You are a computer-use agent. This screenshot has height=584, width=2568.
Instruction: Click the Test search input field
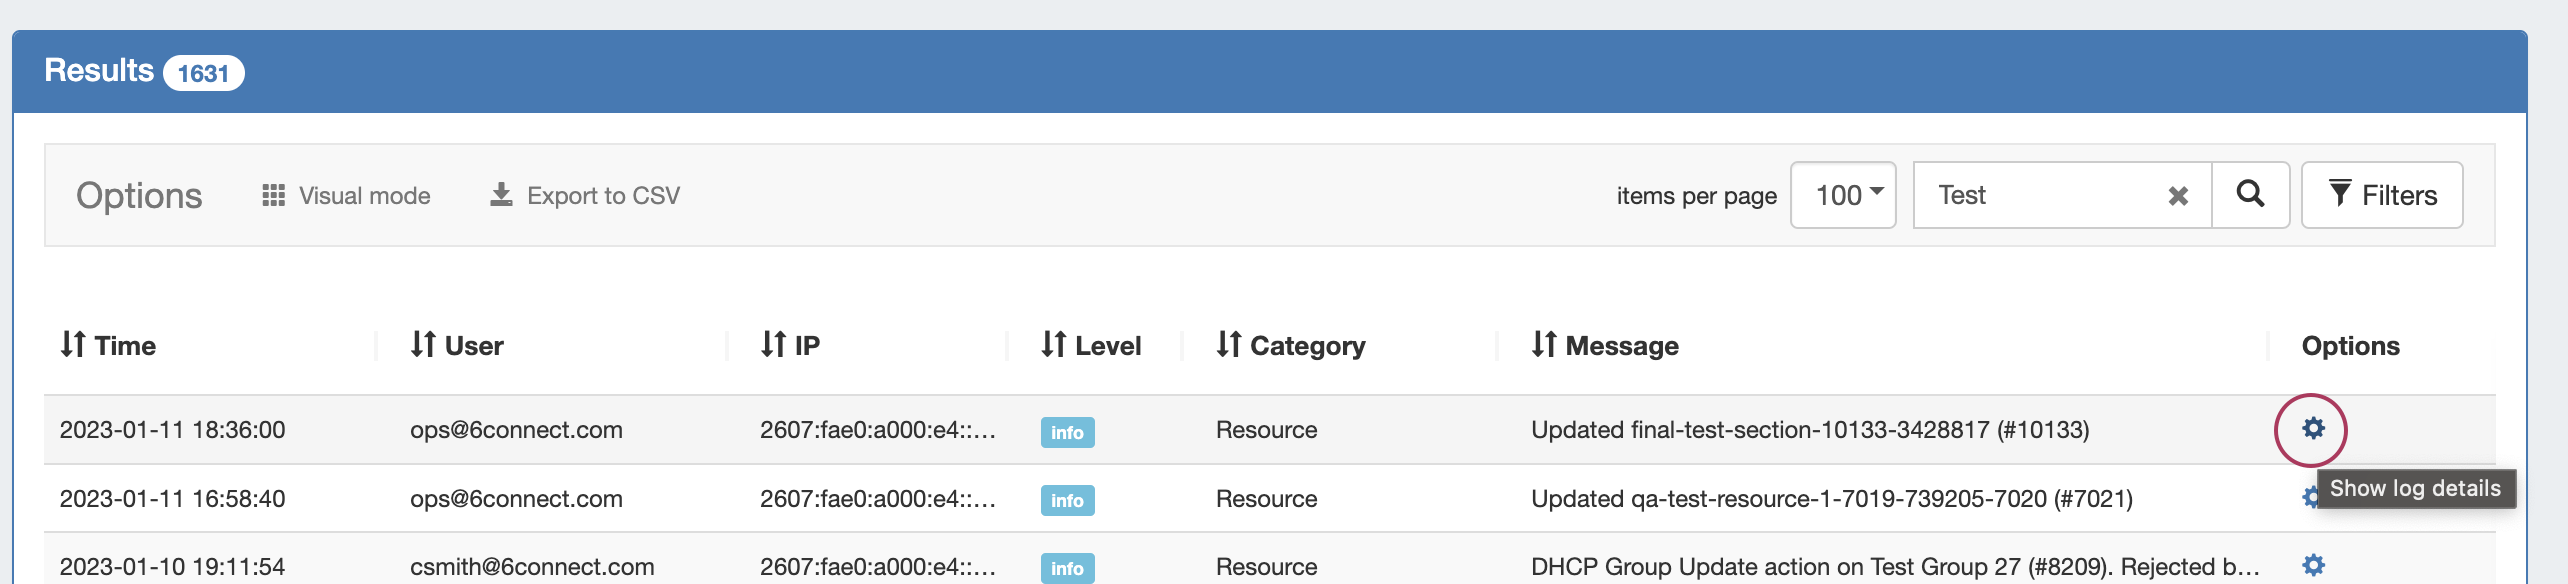coord(2040,195)
